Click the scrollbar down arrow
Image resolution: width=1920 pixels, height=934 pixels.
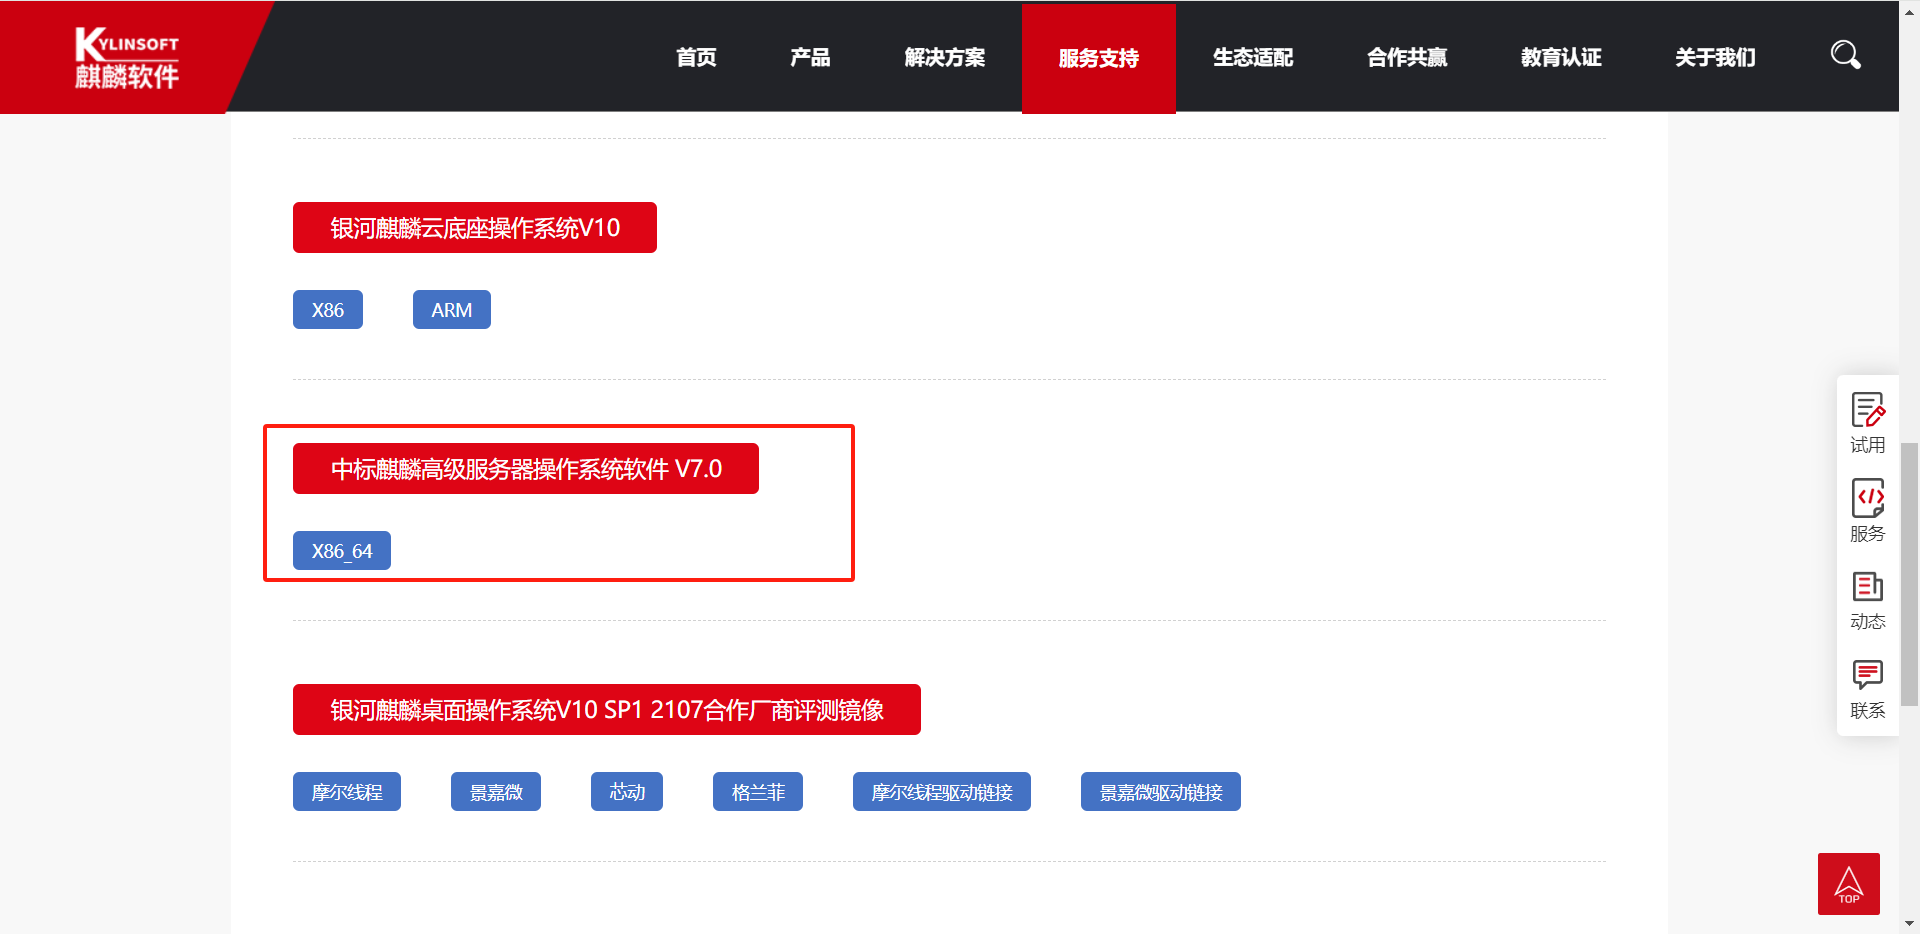[1909, 924]
